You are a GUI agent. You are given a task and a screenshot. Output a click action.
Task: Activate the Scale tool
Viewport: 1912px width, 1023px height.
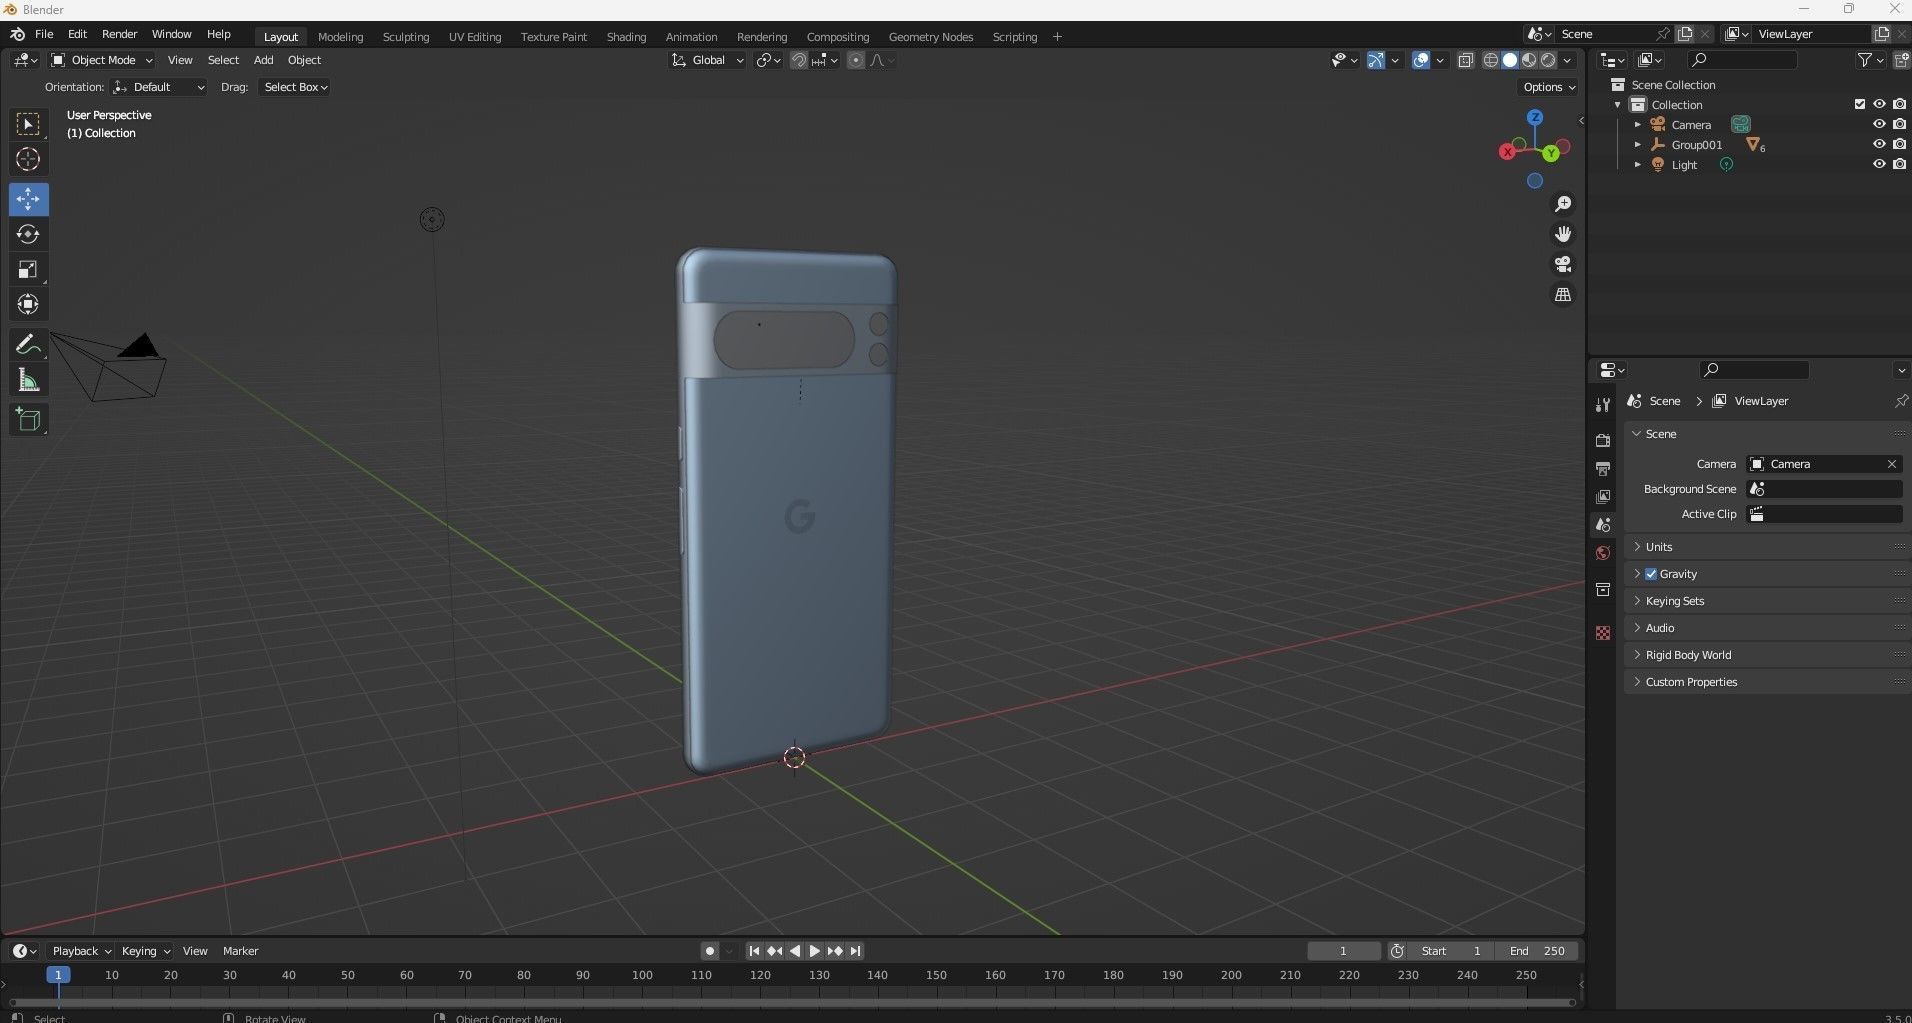[28, 269]
